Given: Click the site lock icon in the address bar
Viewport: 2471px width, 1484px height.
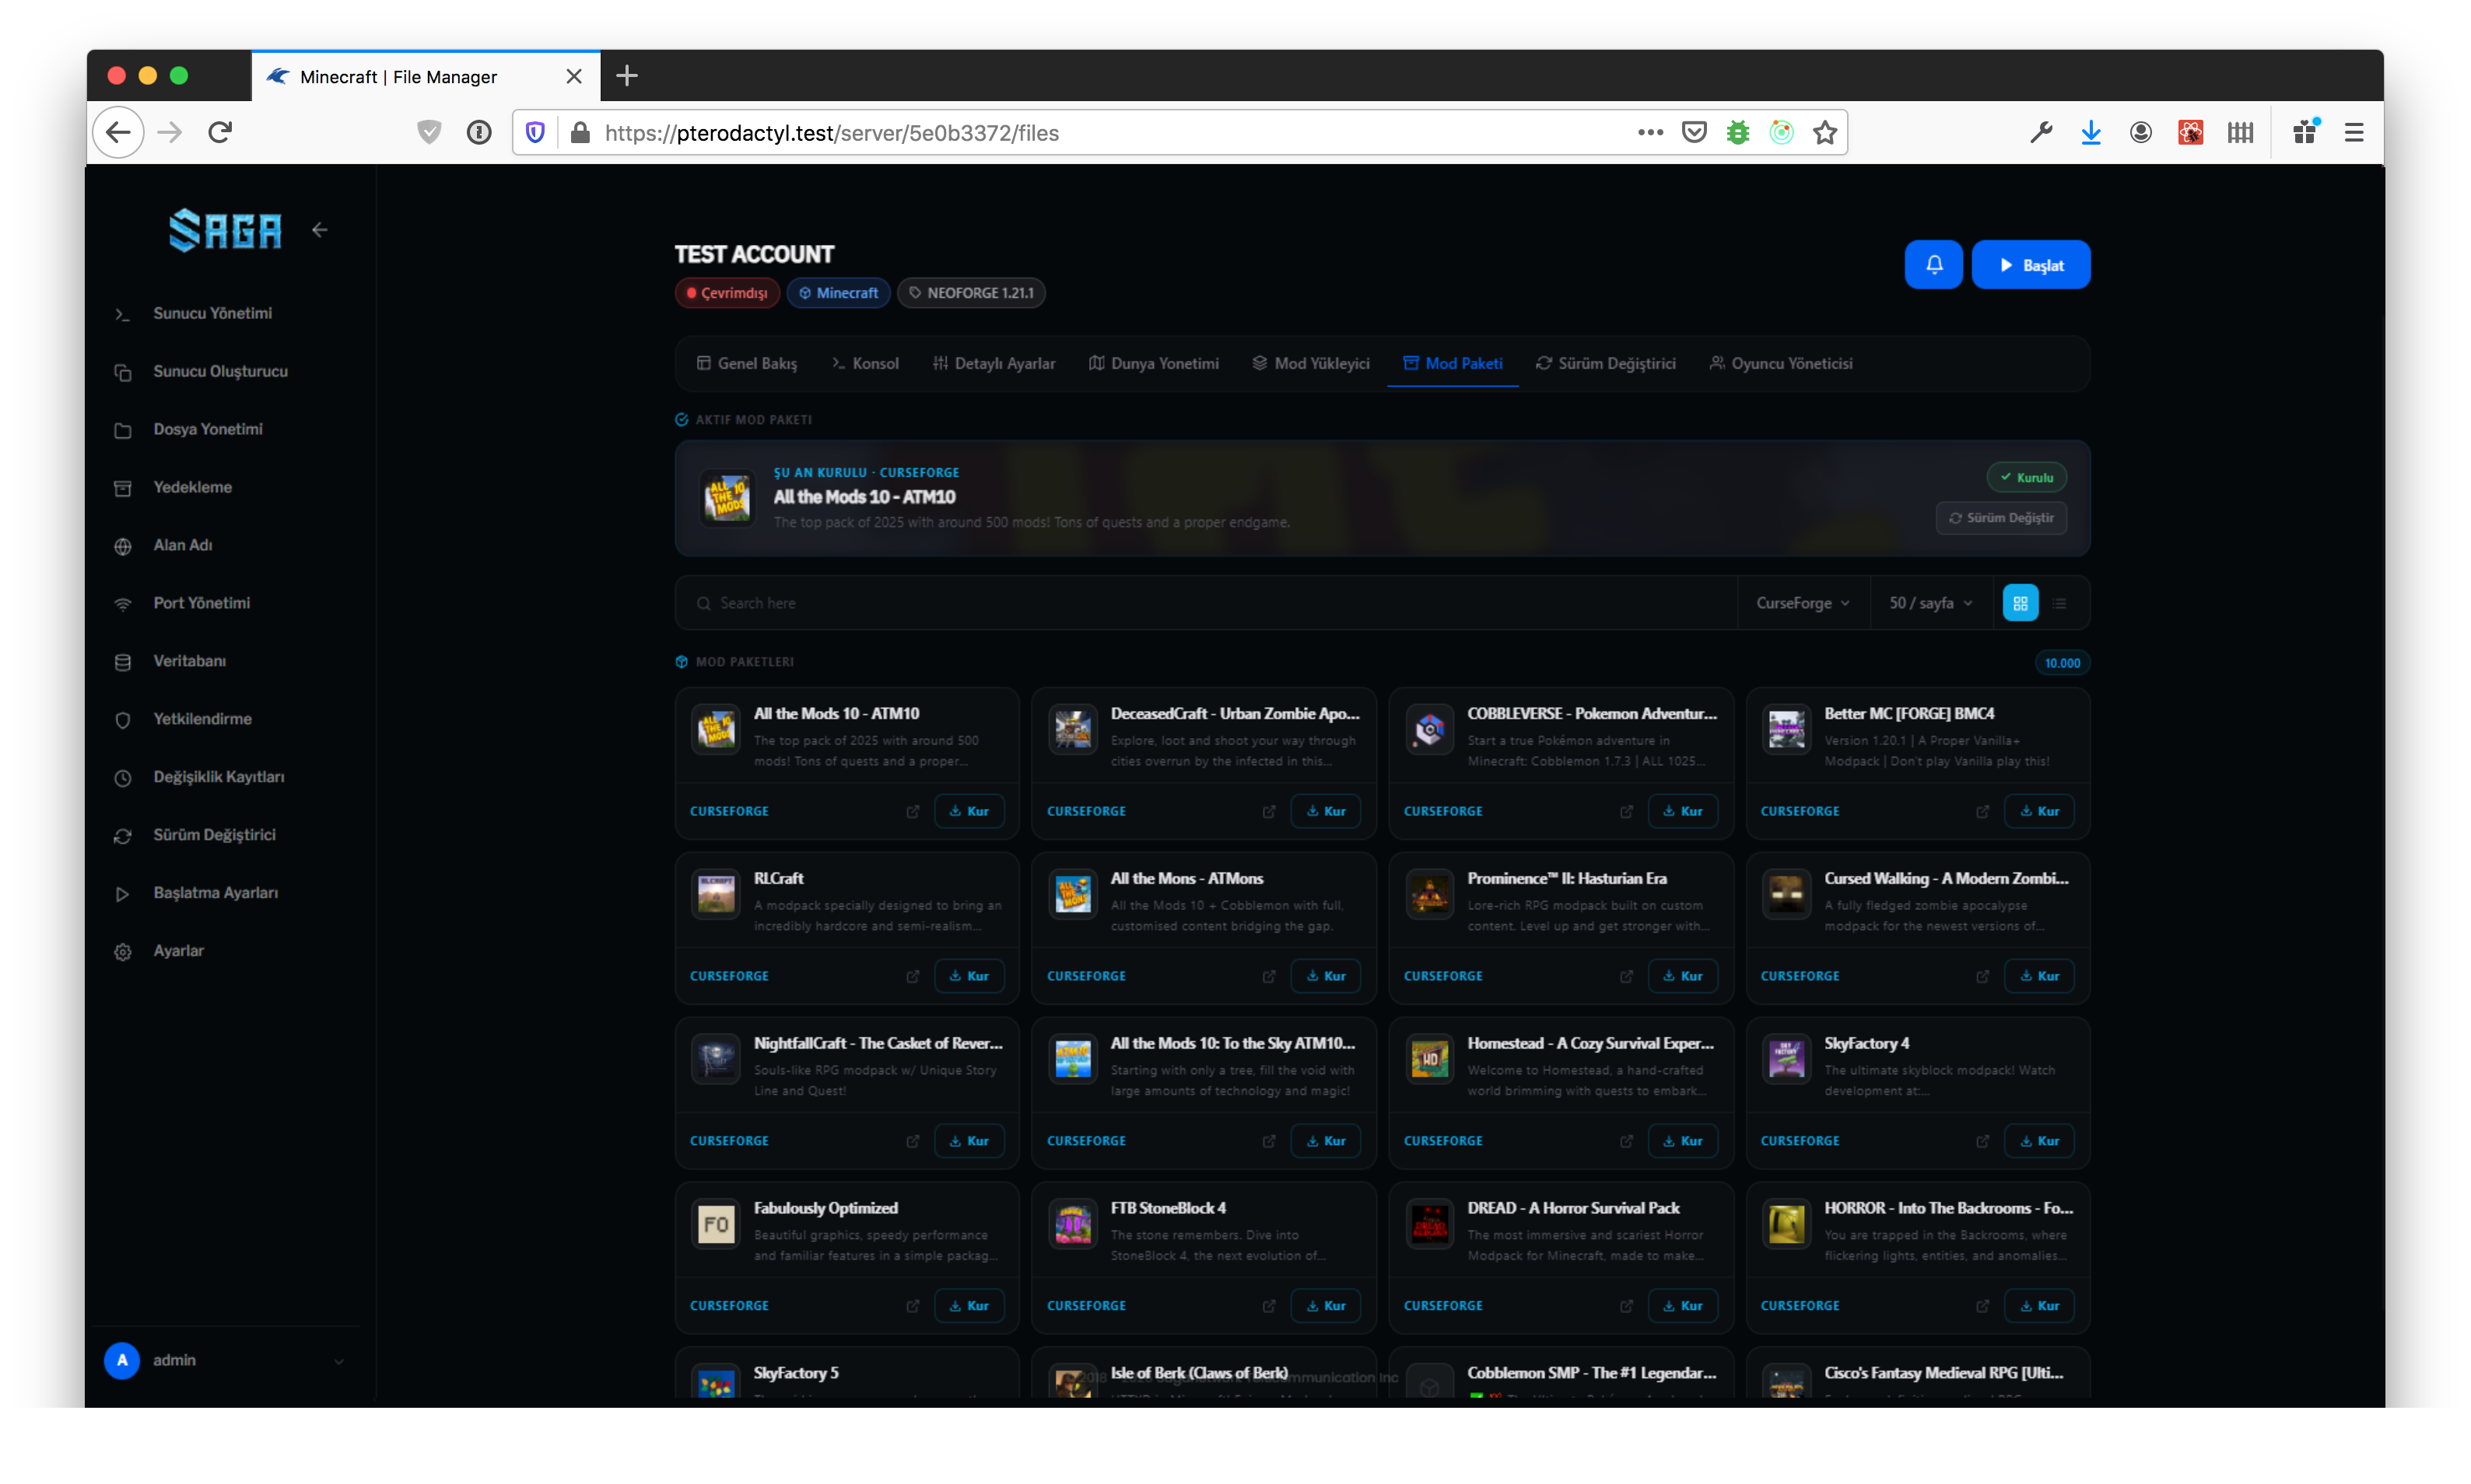Looking at the screenshot, I should click(x=580, y=132).
